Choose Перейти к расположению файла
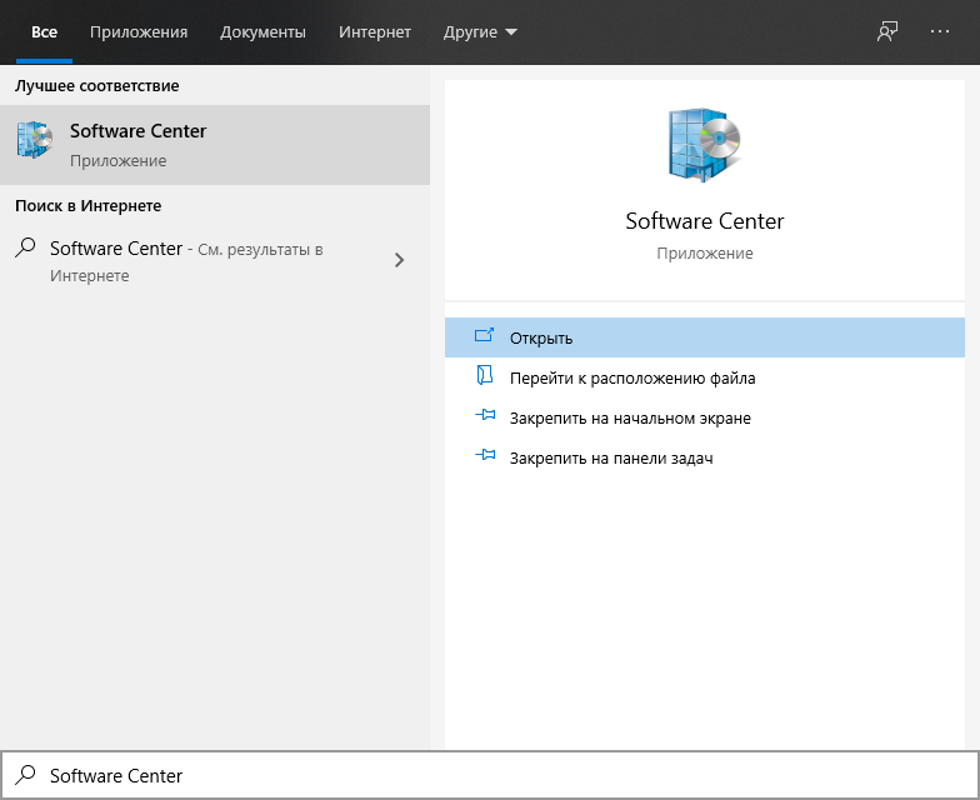Viewport: 980px width, 800px height. coord(705,378)
